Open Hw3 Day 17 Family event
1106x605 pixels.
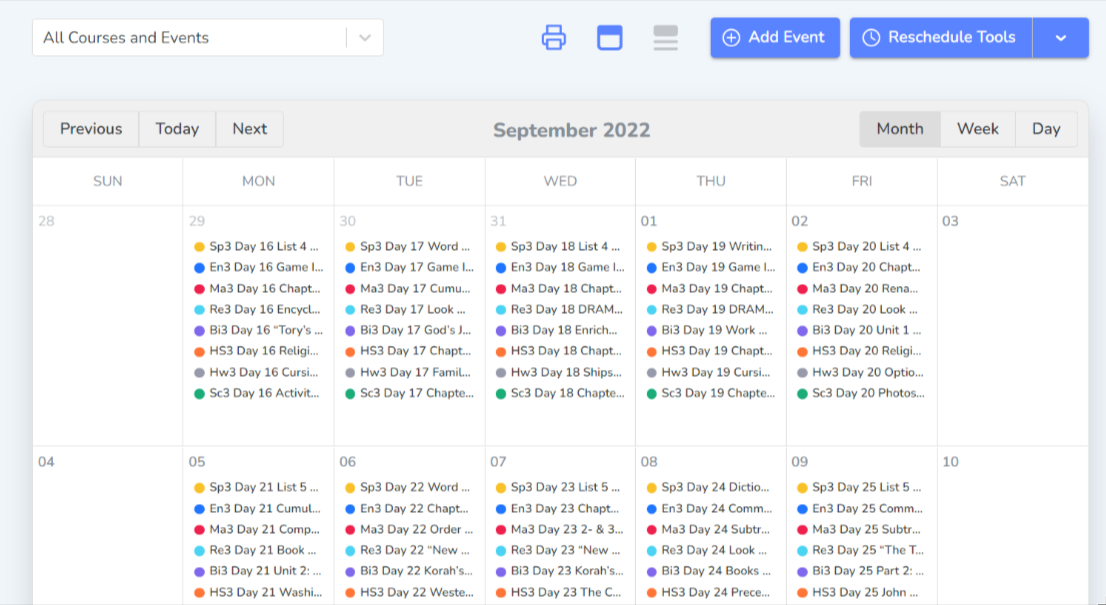[408, 372]
